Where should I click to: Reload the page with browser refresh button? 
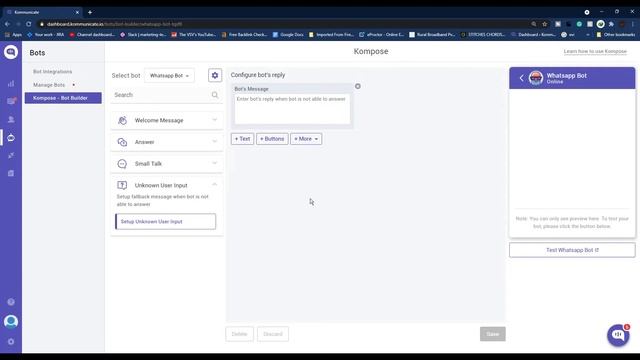pyautogui.click(x=29, y=24)
